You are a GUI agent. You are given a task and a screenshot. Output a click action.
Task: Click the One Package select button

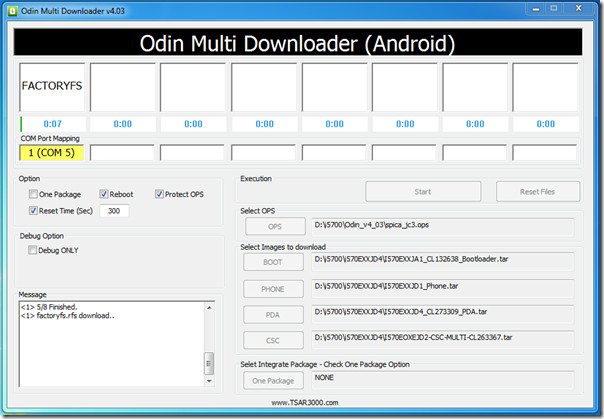tap(273, 381)
